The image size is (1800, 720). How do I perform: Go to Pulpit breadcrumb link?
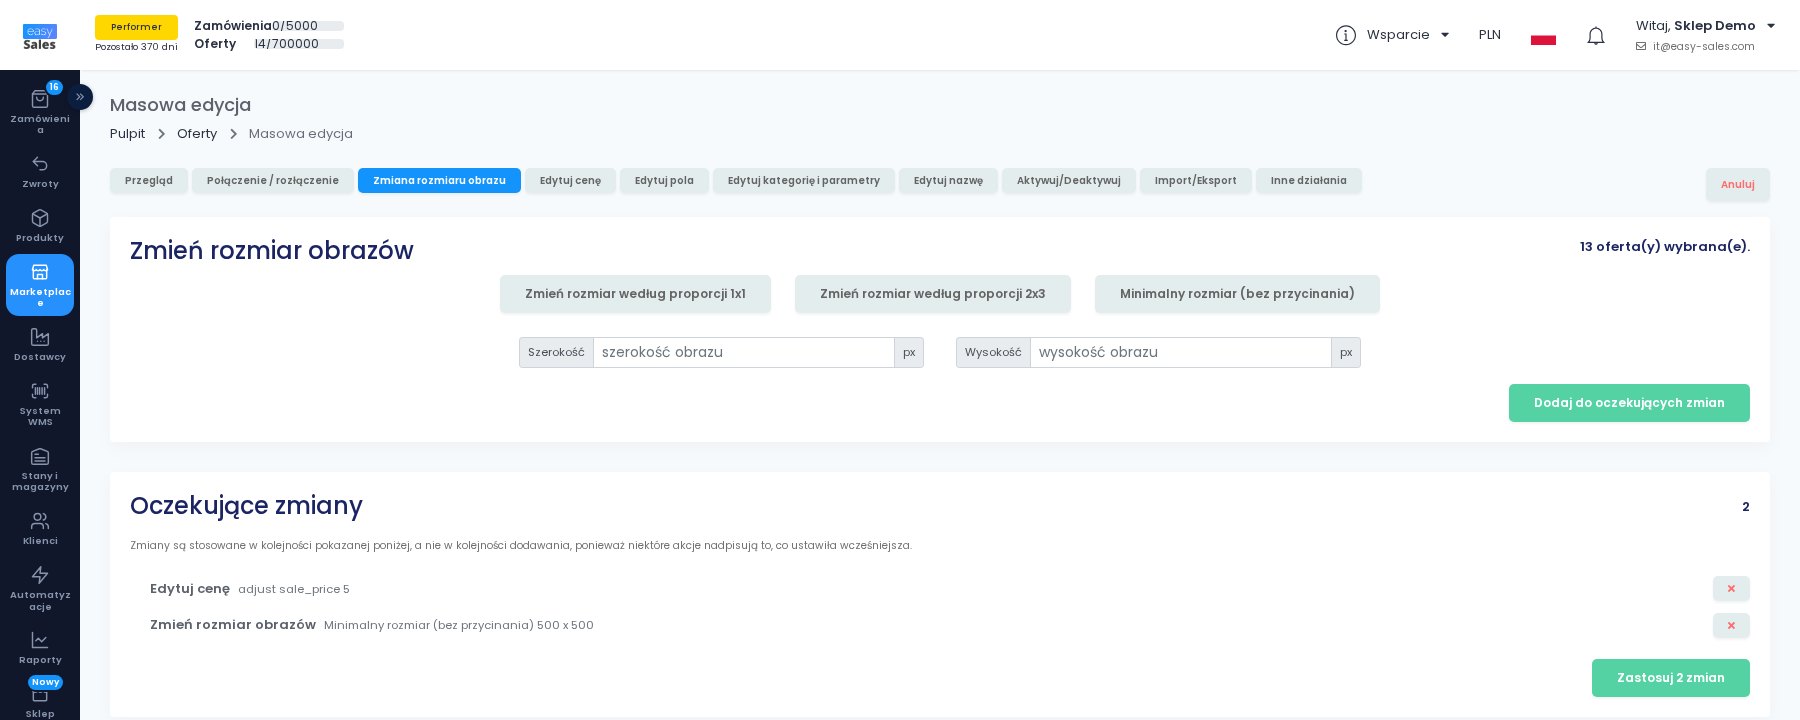128,134
